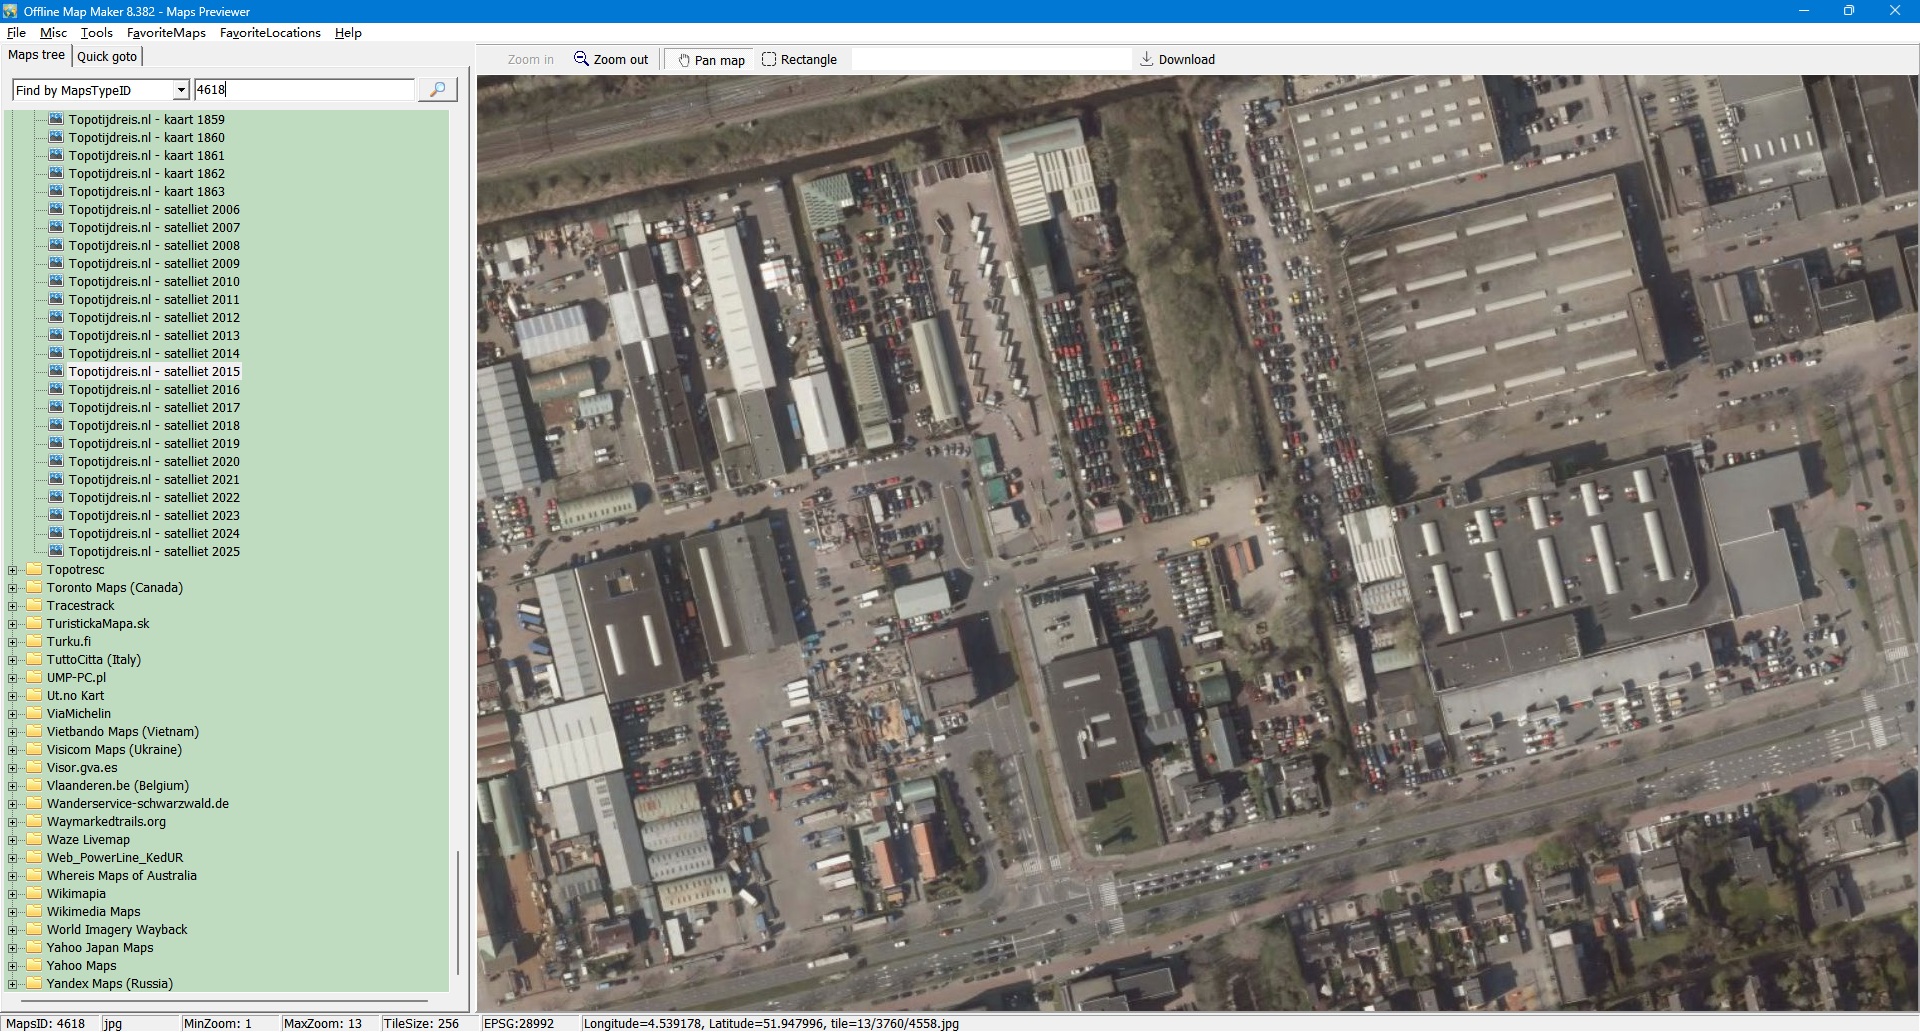Expand the Yandex Maps (Russia) node
The width and height of the screenshot is (1920, 1032).
[13, 984]
